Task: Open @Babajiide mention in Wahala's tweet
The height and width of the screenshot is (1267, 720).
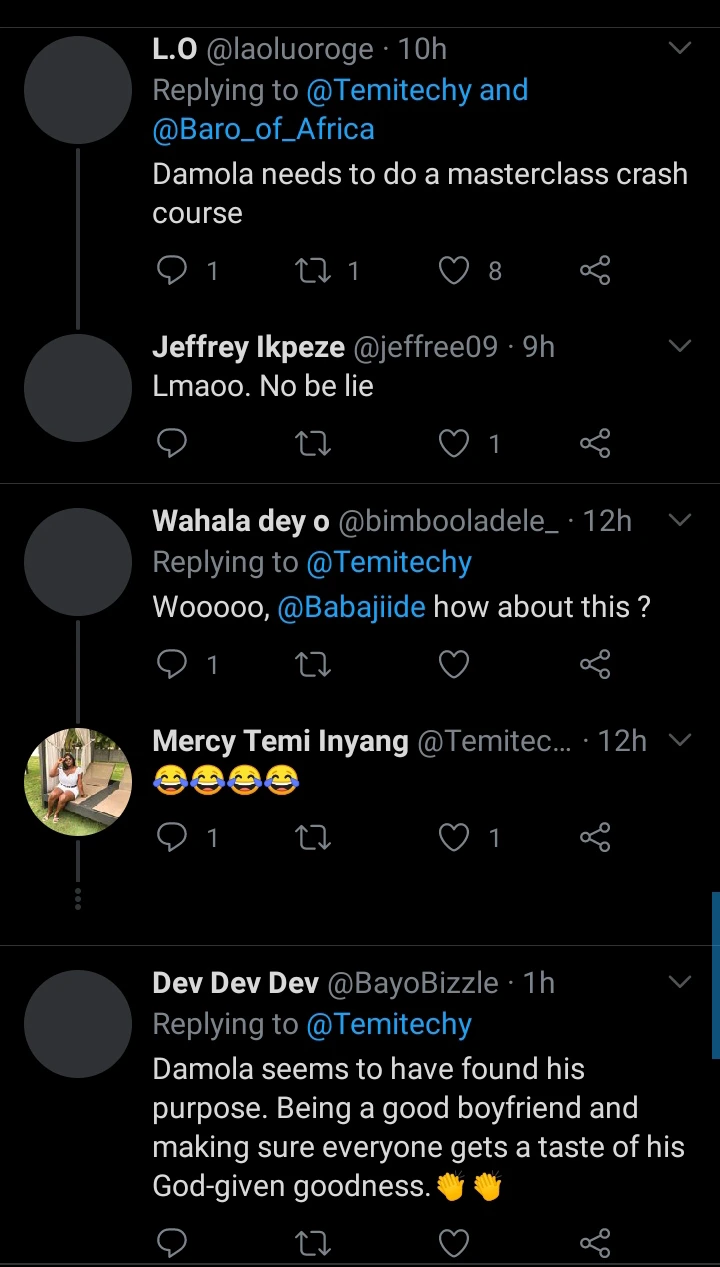Action: pos(351,607)
